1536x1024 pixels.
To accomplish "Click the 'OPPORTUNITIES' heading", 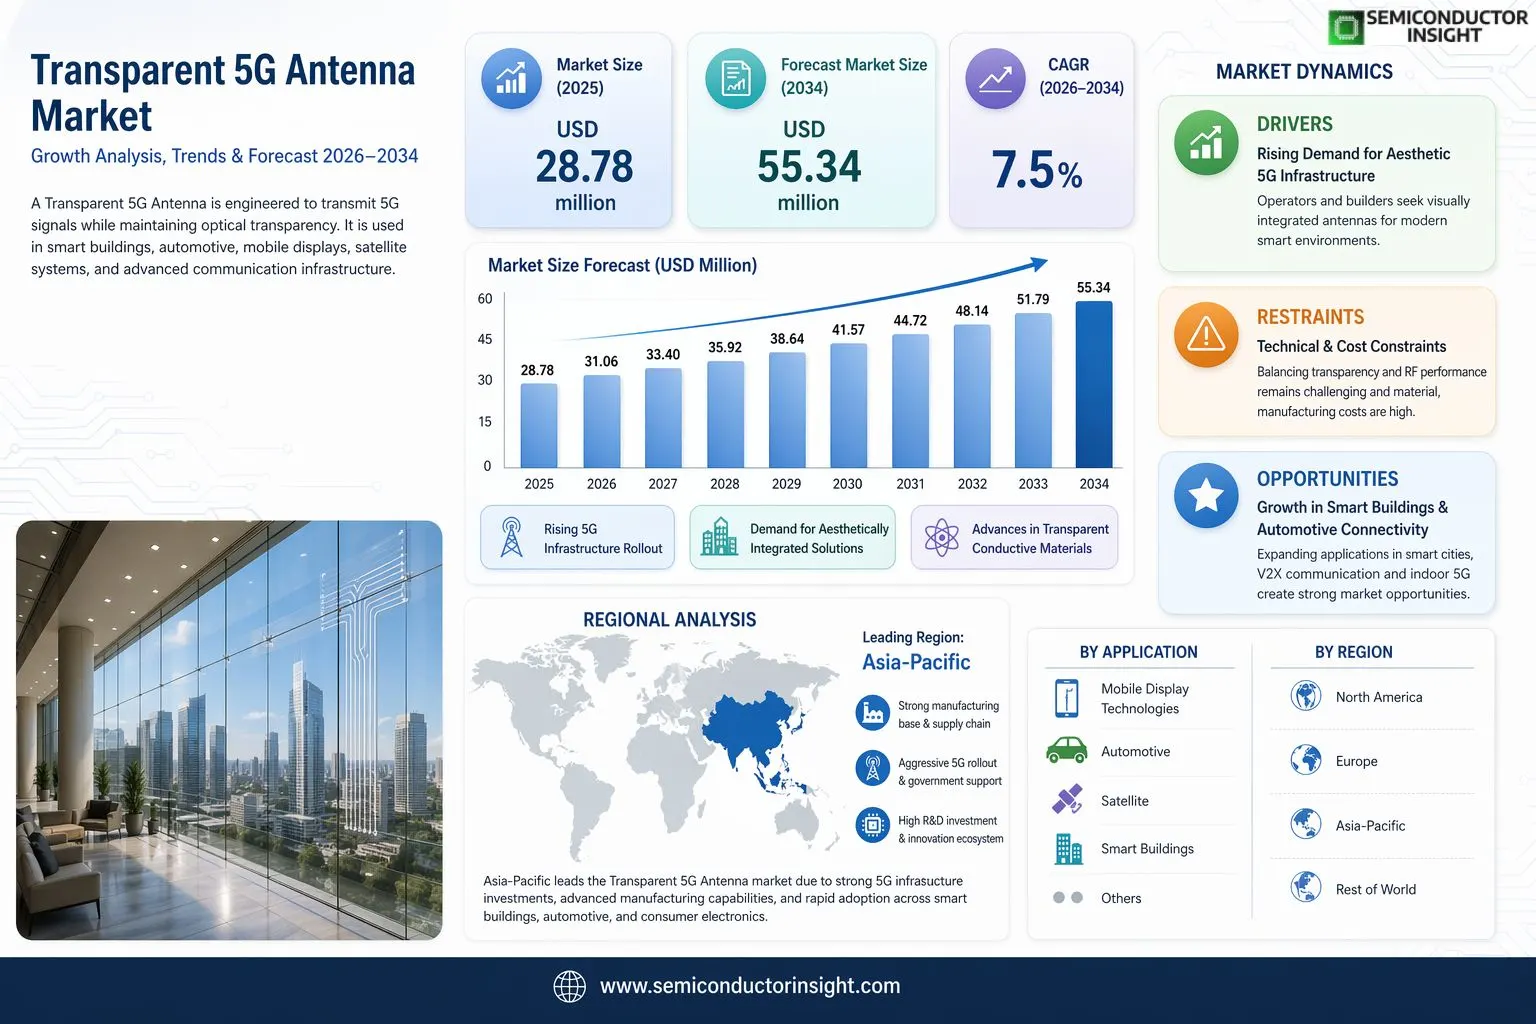I will [1328, 479].
